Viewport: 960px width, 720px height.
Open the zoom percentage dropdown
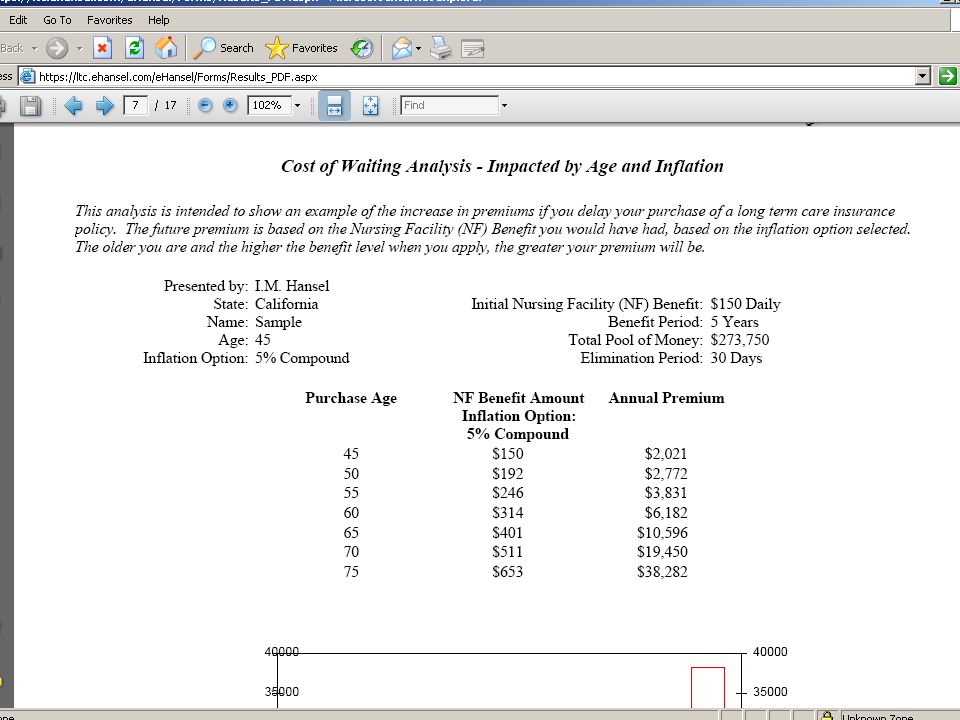tap(298, 105)
